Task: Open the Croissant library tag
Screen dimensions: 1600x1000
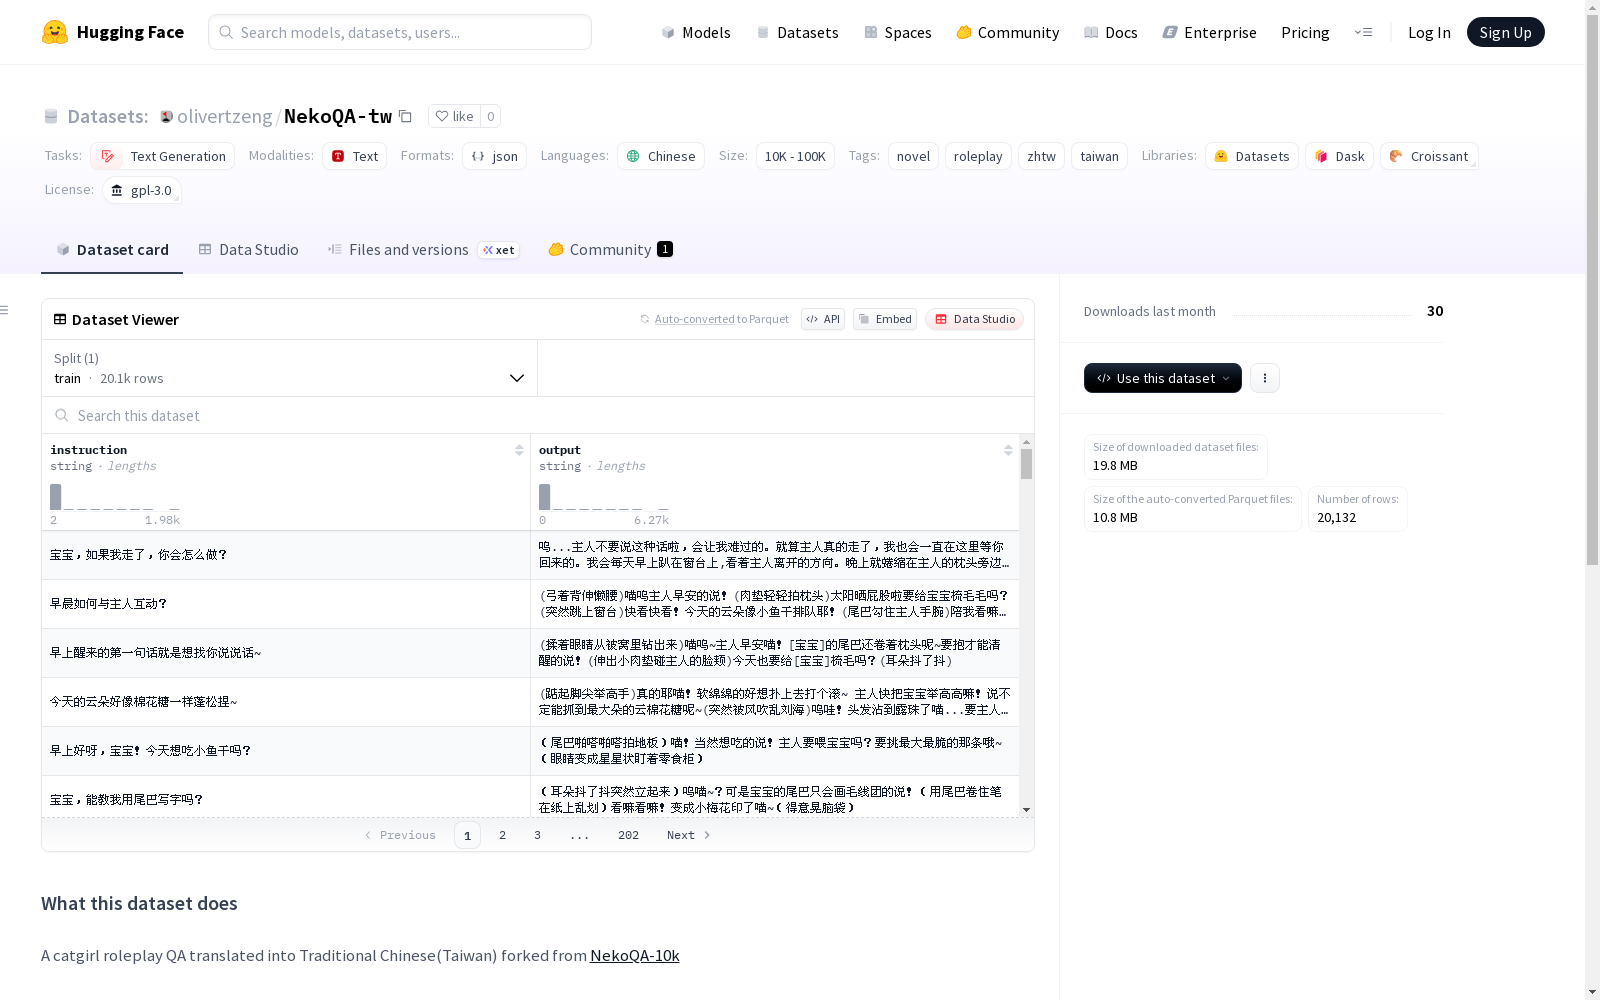Action: pos(1429,156)
